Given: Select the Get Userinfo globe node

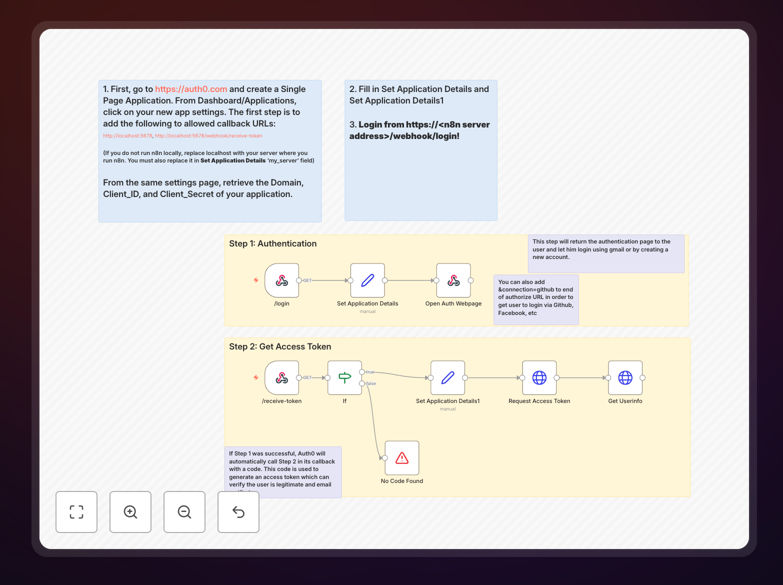Looking at the screenshot, I should (625, 378).
